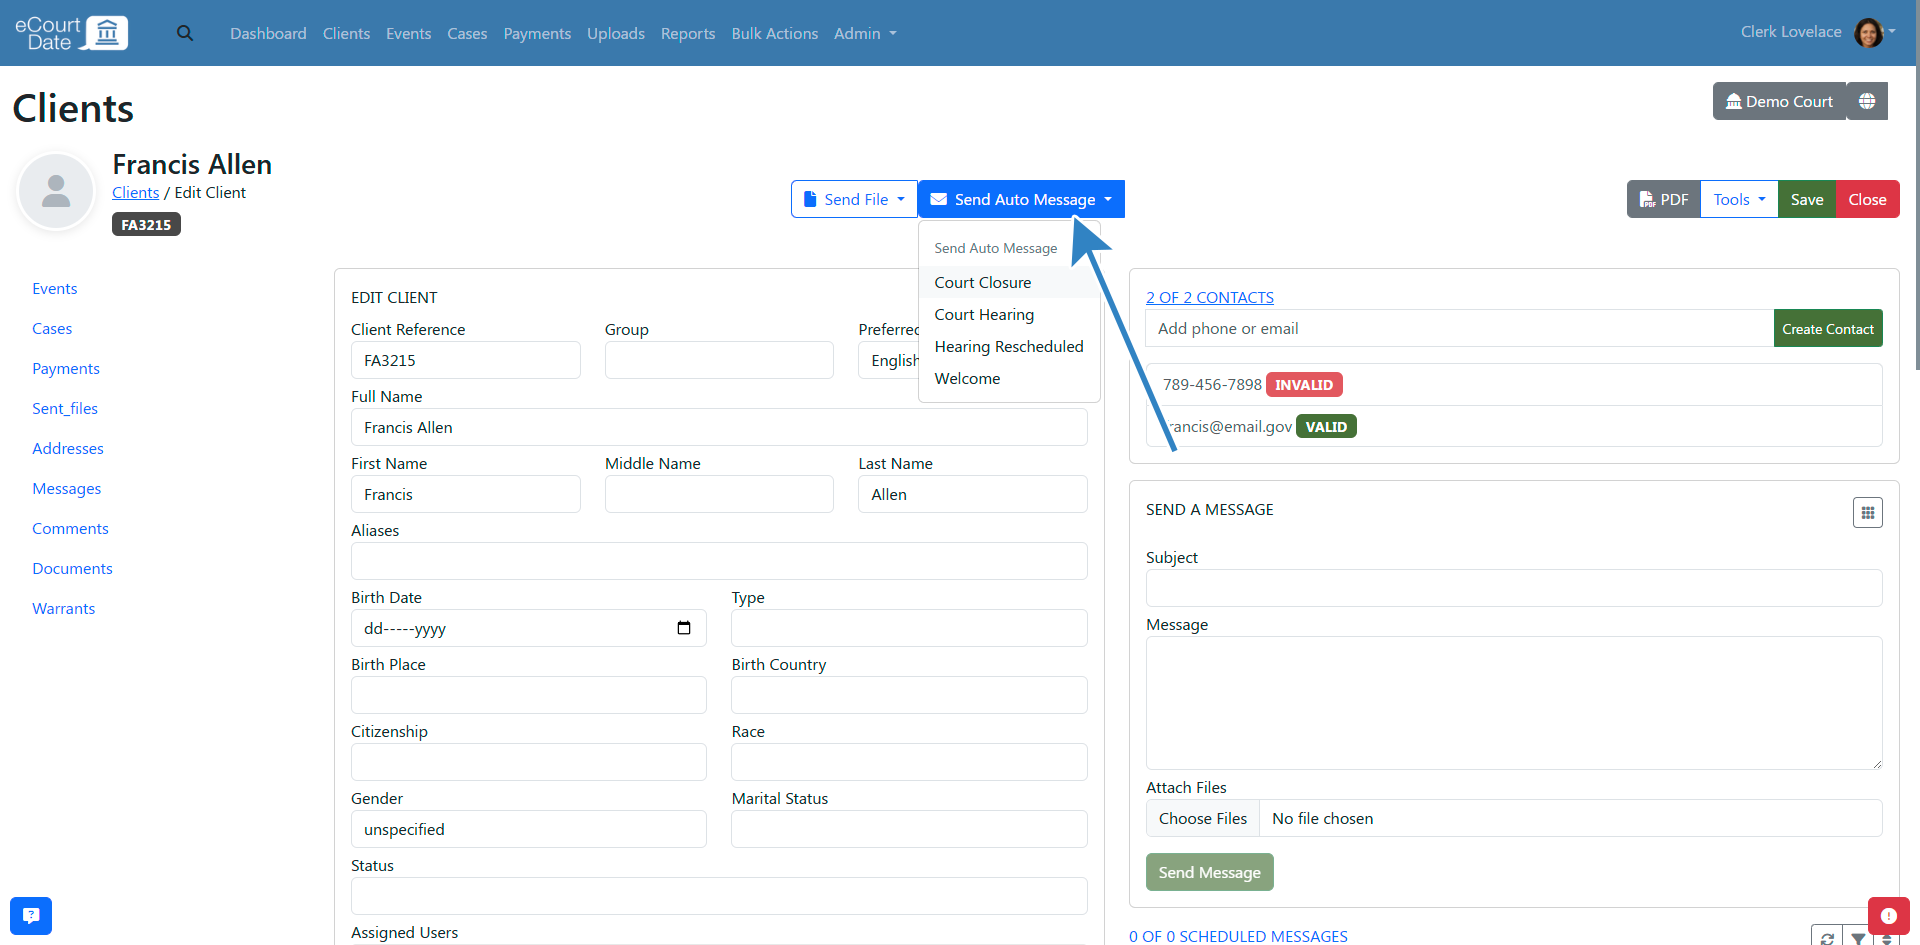Screen dimensions: 1920x945
Task: Open the message templates grid icon
Action: tap(1867, 512)
